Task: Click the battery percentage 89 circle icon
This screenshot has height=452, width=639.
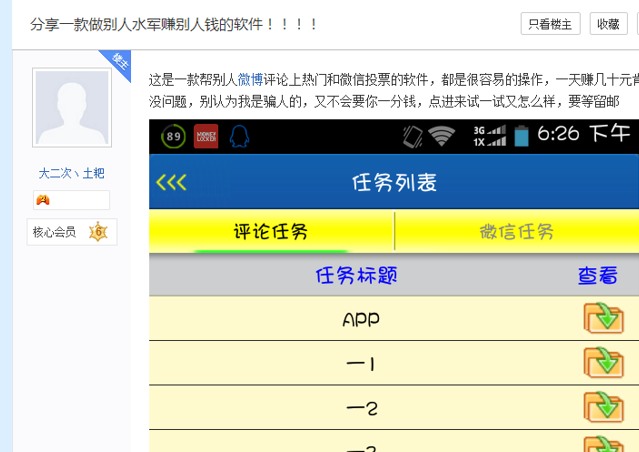Action: (x=173, y=136)
